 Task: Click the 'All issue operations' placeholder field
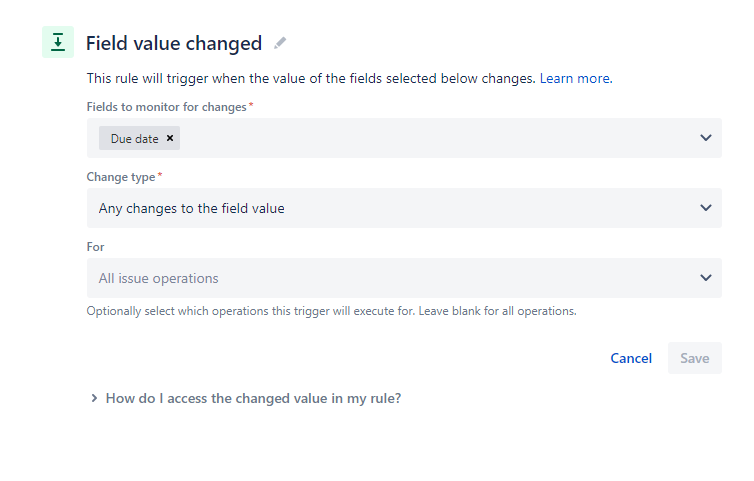(x=404, y=278)
